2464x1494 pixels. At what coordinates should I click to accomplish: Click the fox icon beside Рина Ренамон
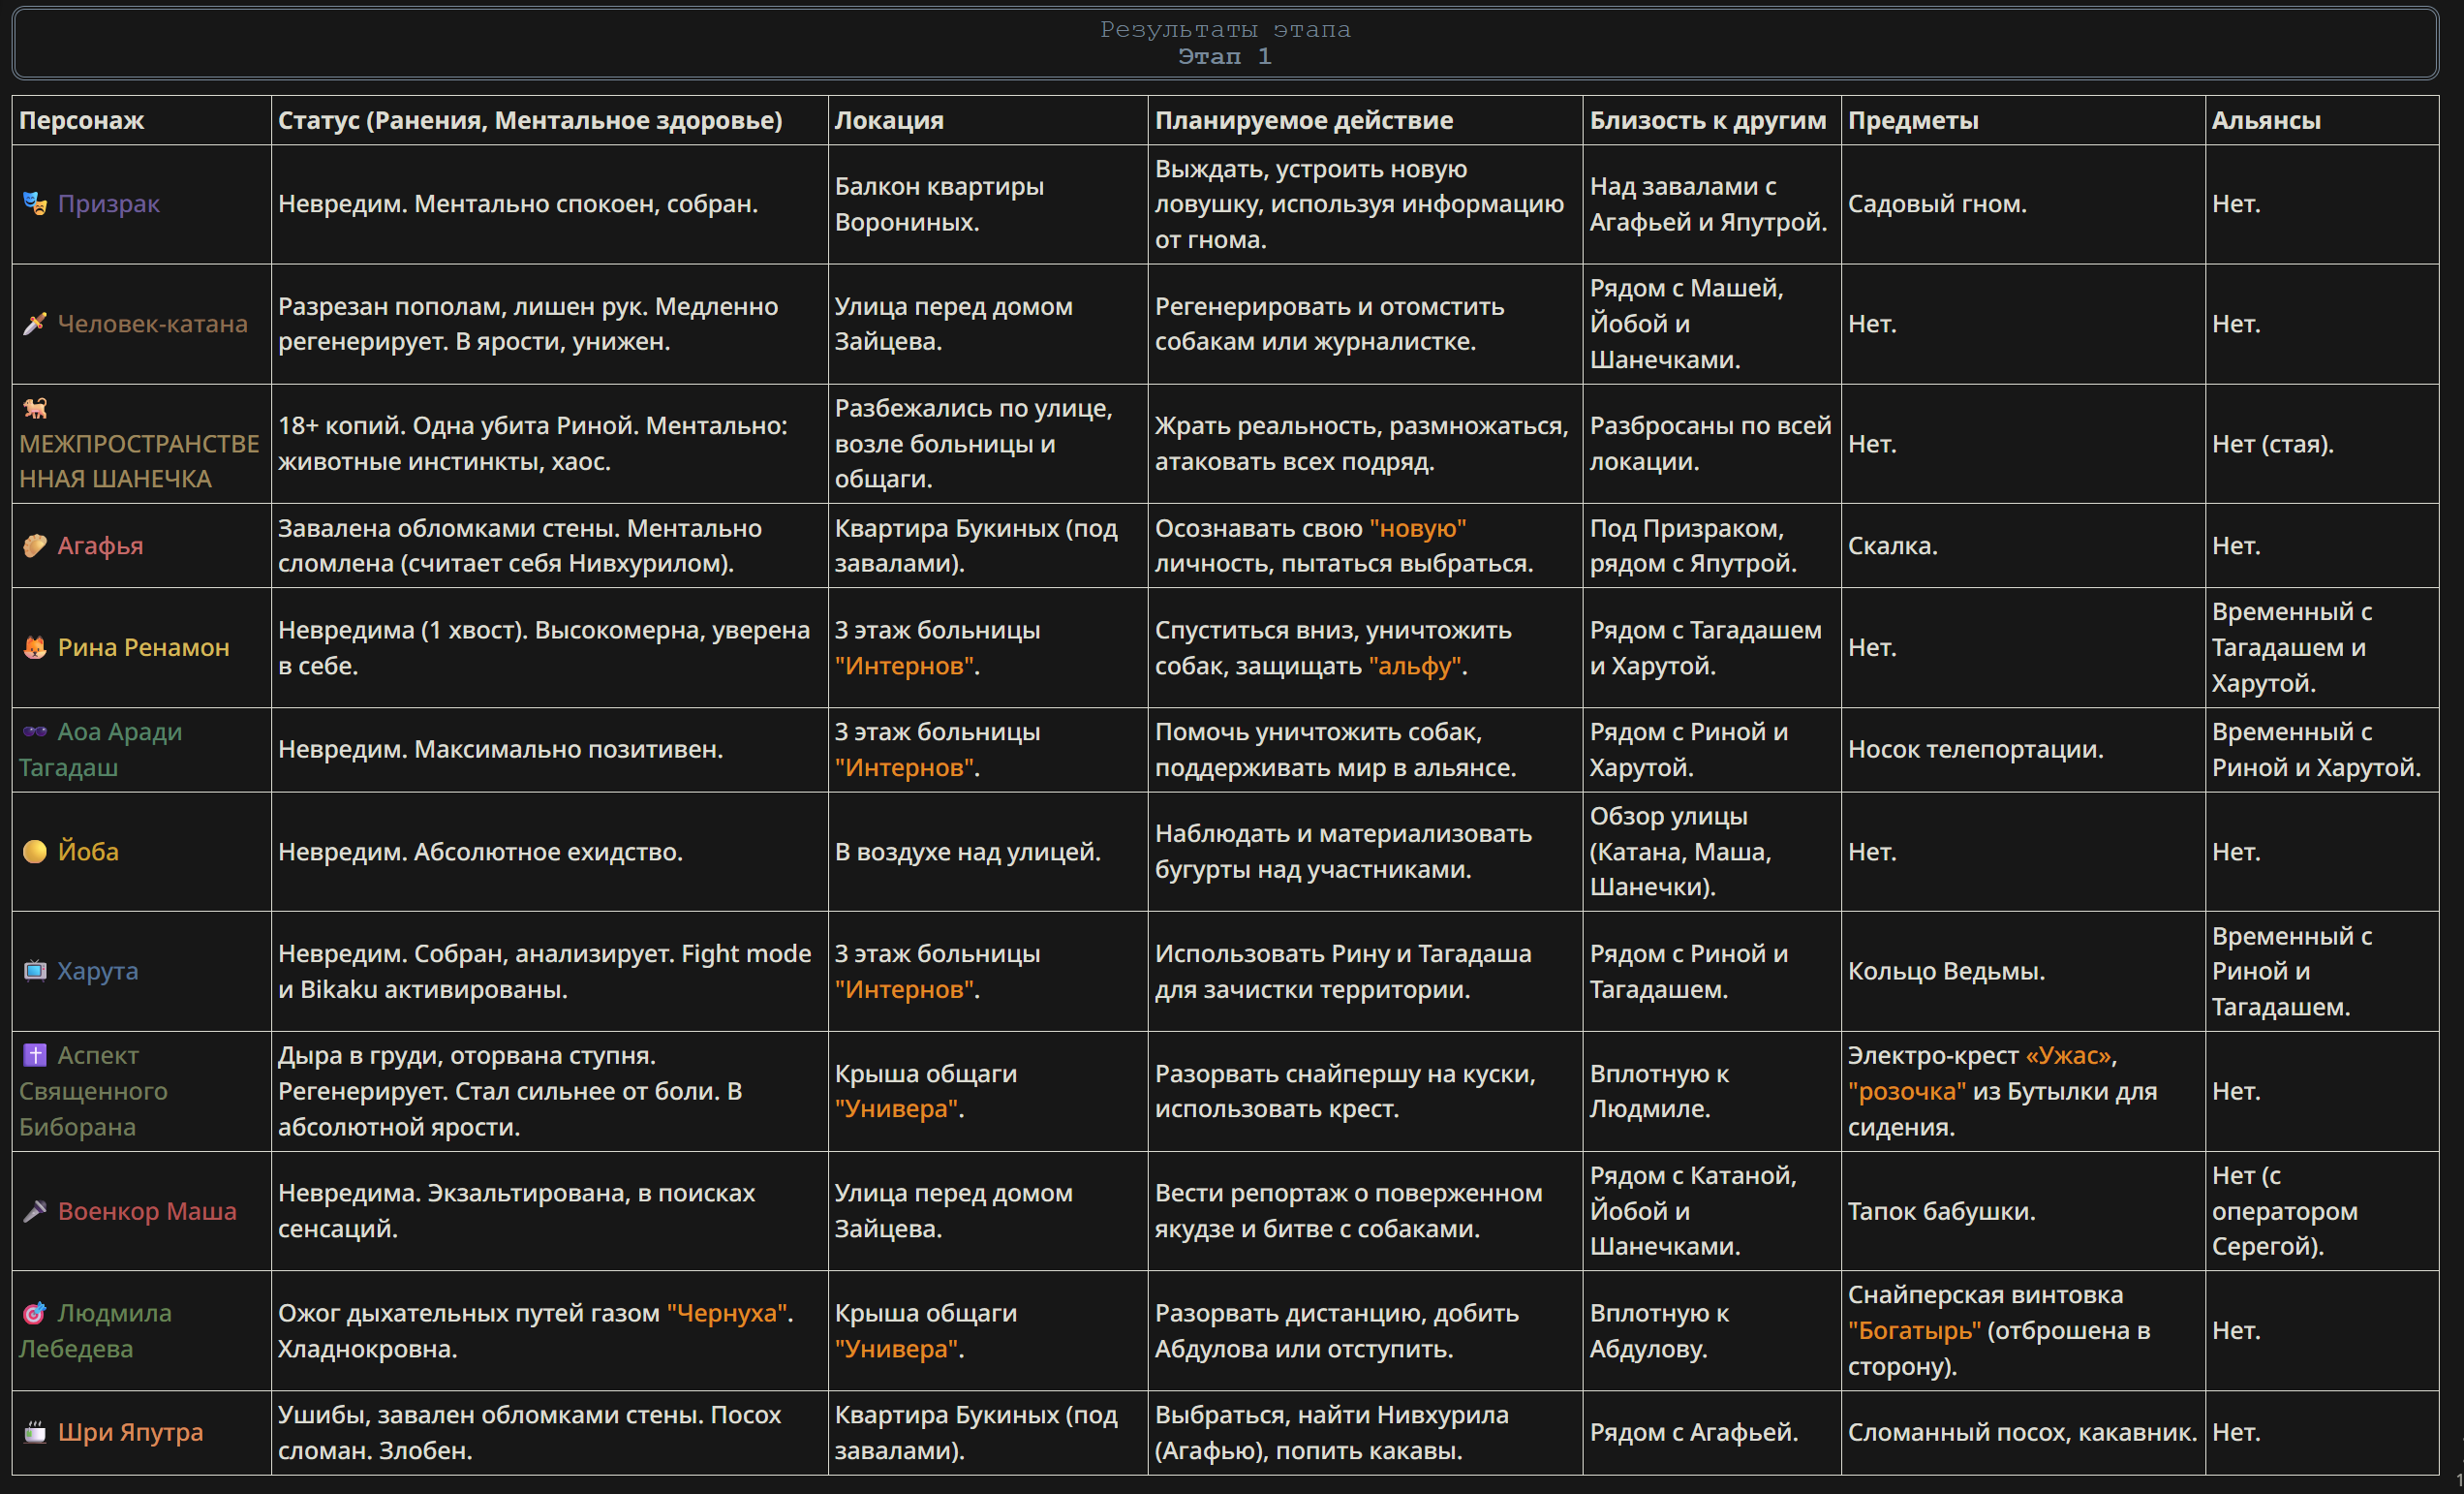pos(35,648)
